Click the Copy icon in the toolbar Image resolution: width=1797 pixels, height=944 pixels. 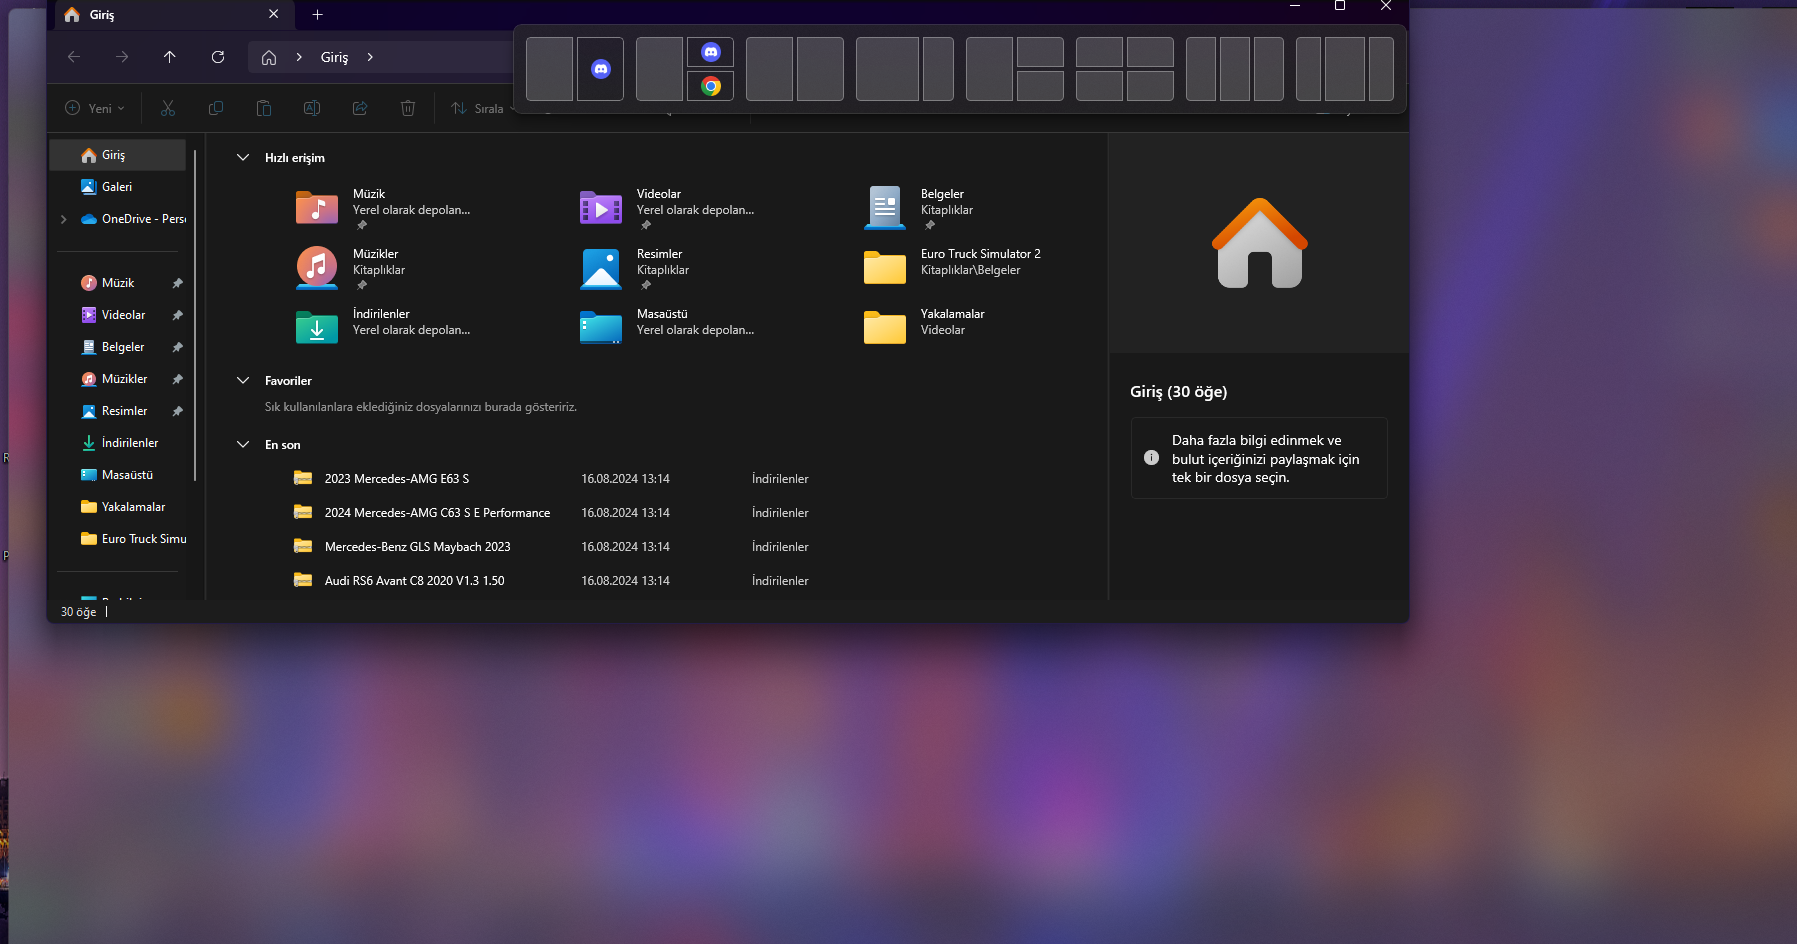point(216,108)
